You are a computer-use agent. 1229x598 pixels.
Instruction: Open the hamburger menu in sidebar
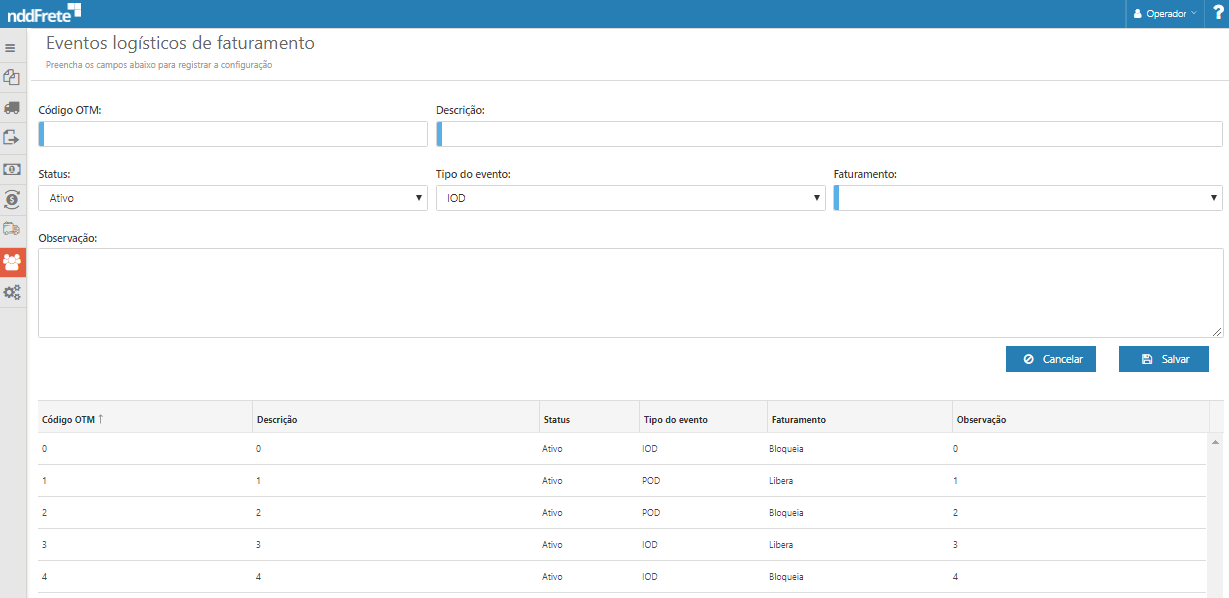pyautogui.click(x=11, y=47)
